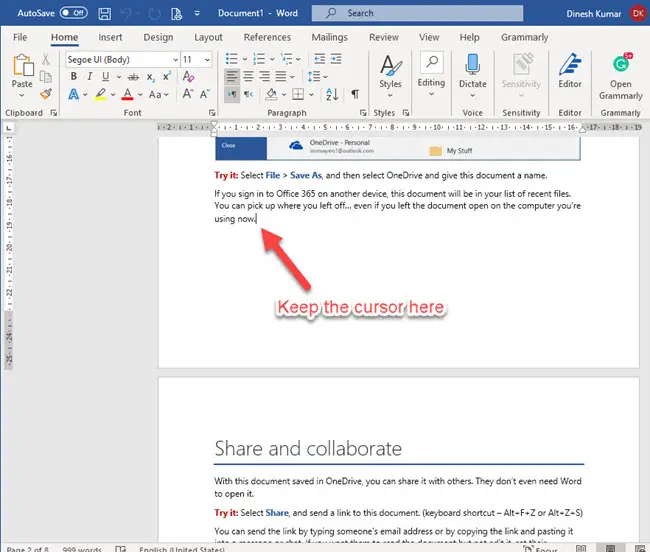Toggle Align Left paragraph alignment

(x=232, y=77)
